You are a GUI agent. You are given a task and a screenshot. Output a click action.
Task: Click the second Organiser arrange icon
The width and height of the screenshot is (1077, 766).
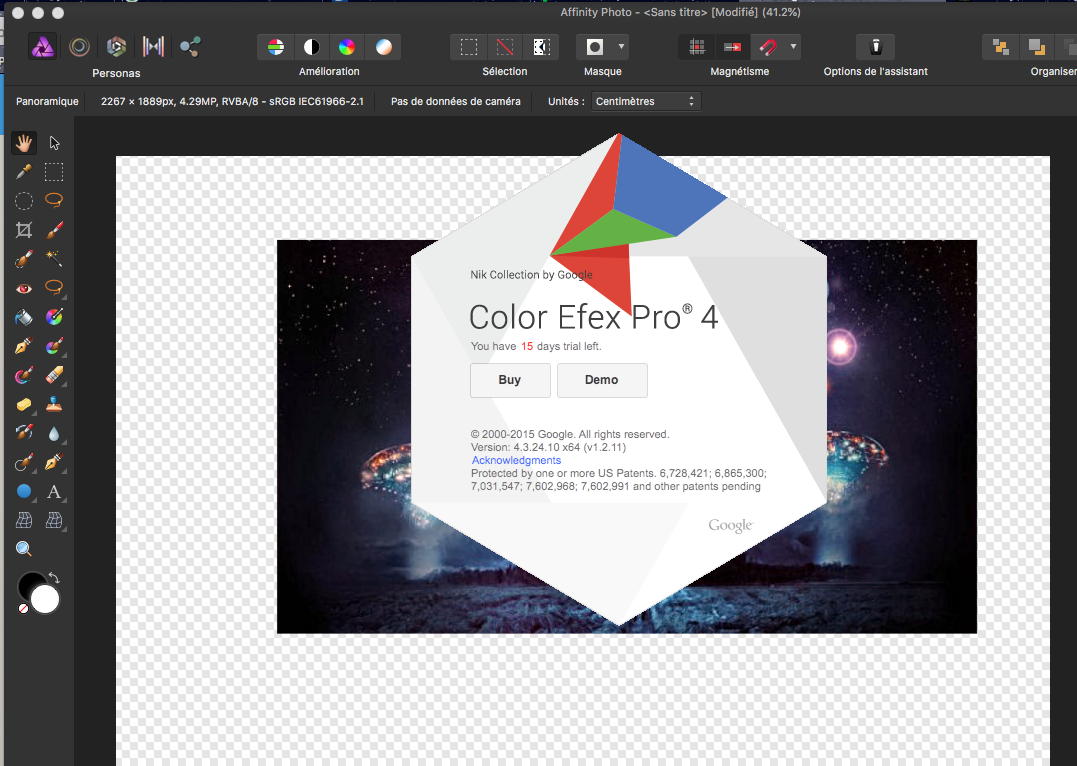[x=1036, y=47]
